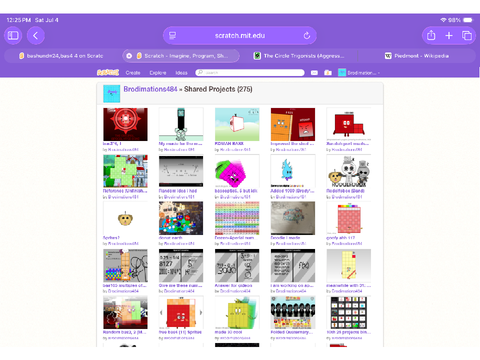Select the Scratch - Imagine, Program tab

tap(181, 56)
